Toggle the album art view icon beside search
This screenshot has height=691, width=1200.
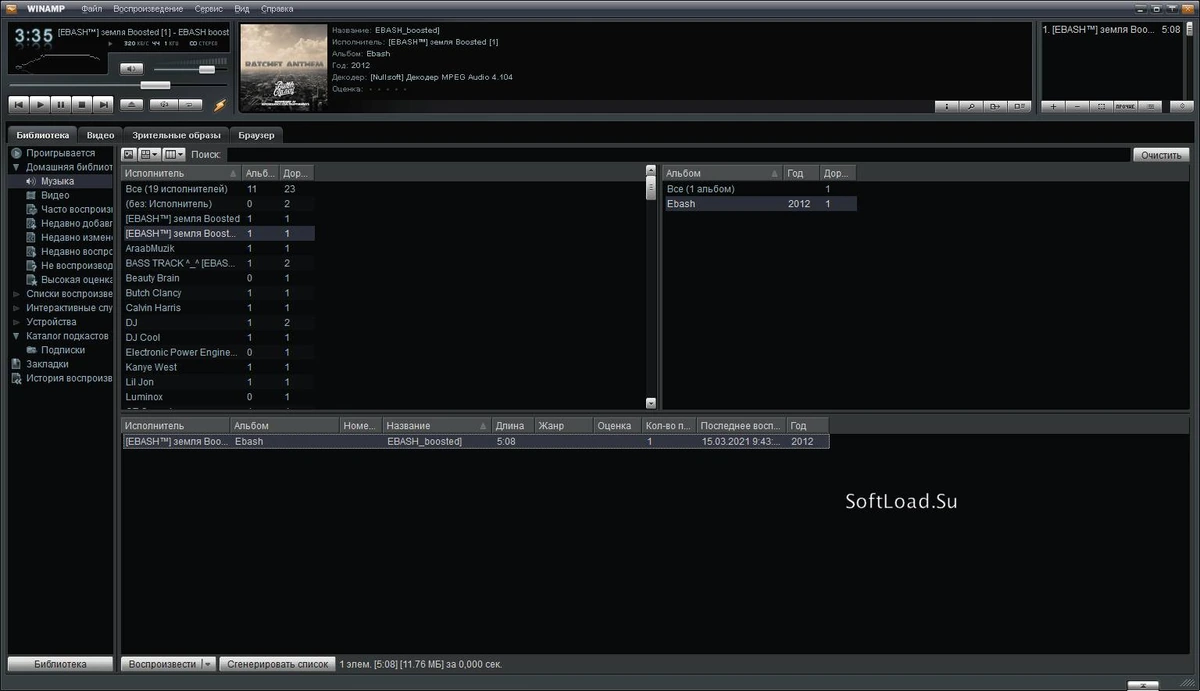129,154
